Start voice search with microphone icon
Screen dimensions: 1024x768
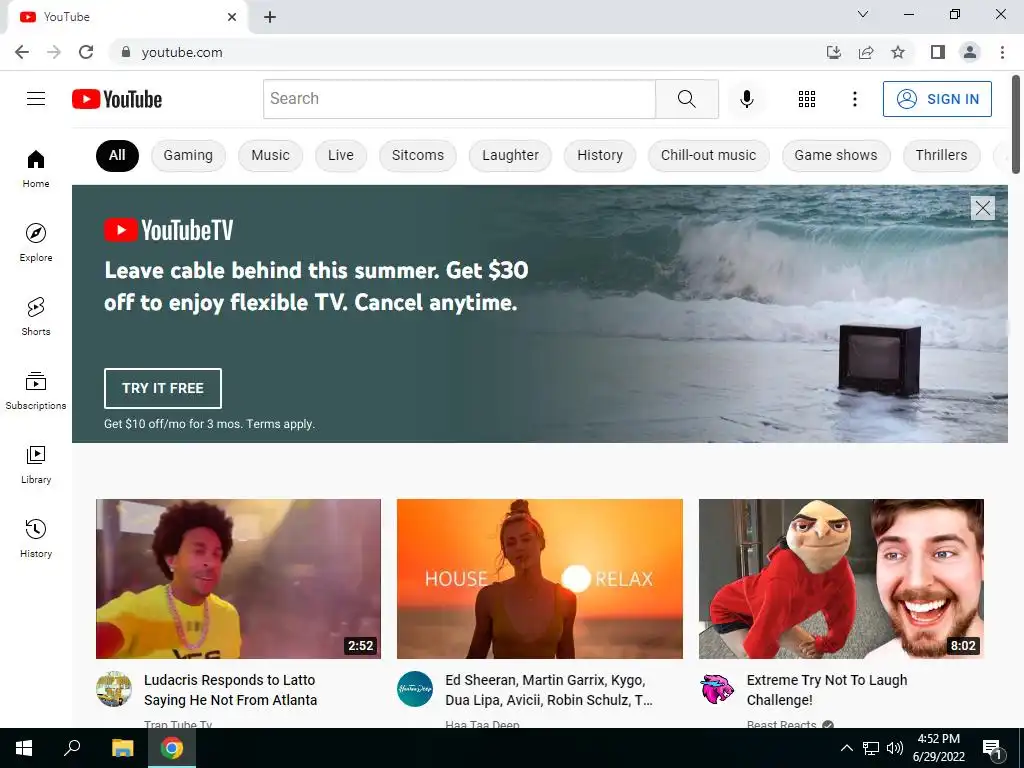tap(746, 99)
